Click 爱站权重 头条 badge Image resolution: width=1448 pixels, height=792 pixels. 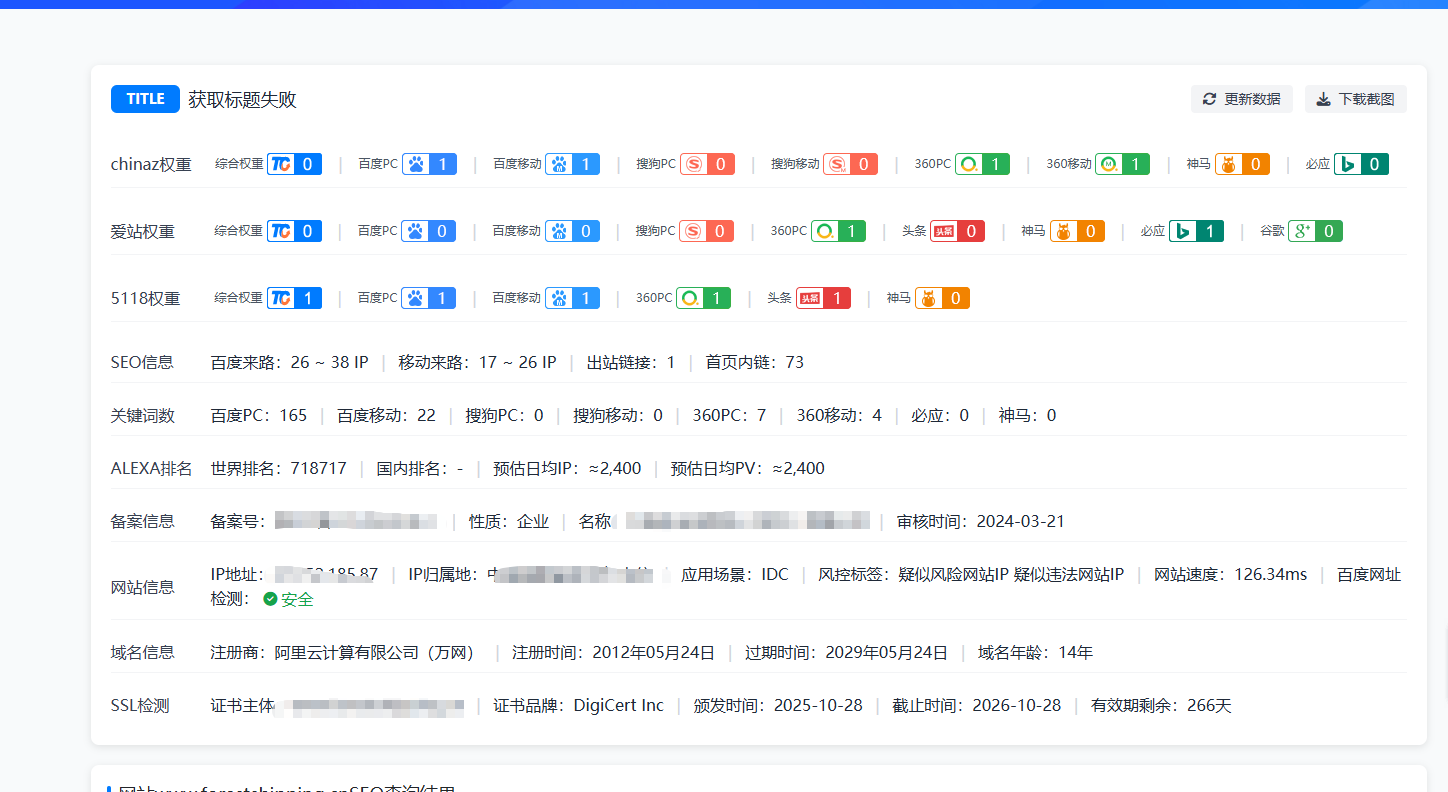pyautogui.click(x=957, y=231)
